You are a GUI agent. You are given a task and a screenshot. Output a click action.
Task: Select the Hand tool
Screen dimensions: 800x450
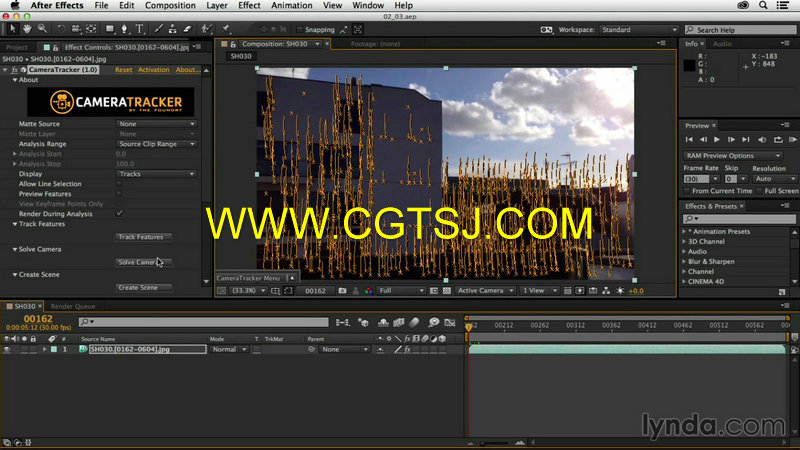[27, 29]
